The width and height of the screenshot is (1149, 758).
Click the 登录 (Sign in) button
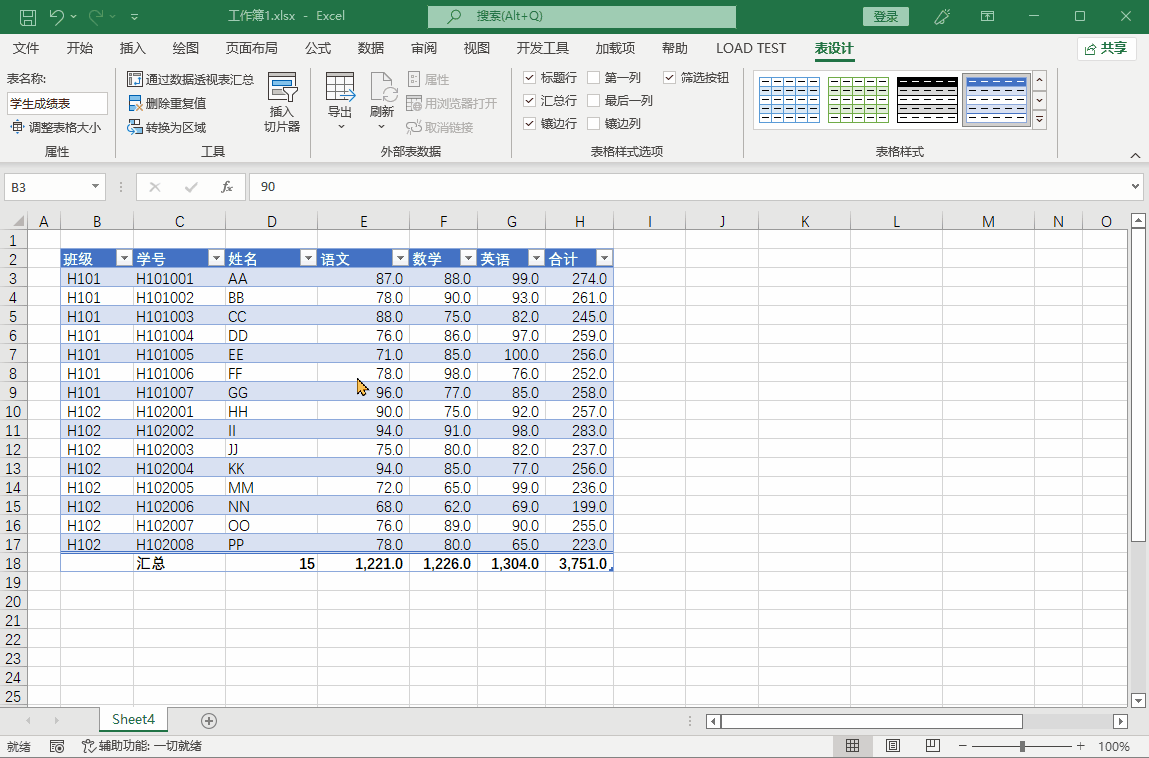(886, 16)
